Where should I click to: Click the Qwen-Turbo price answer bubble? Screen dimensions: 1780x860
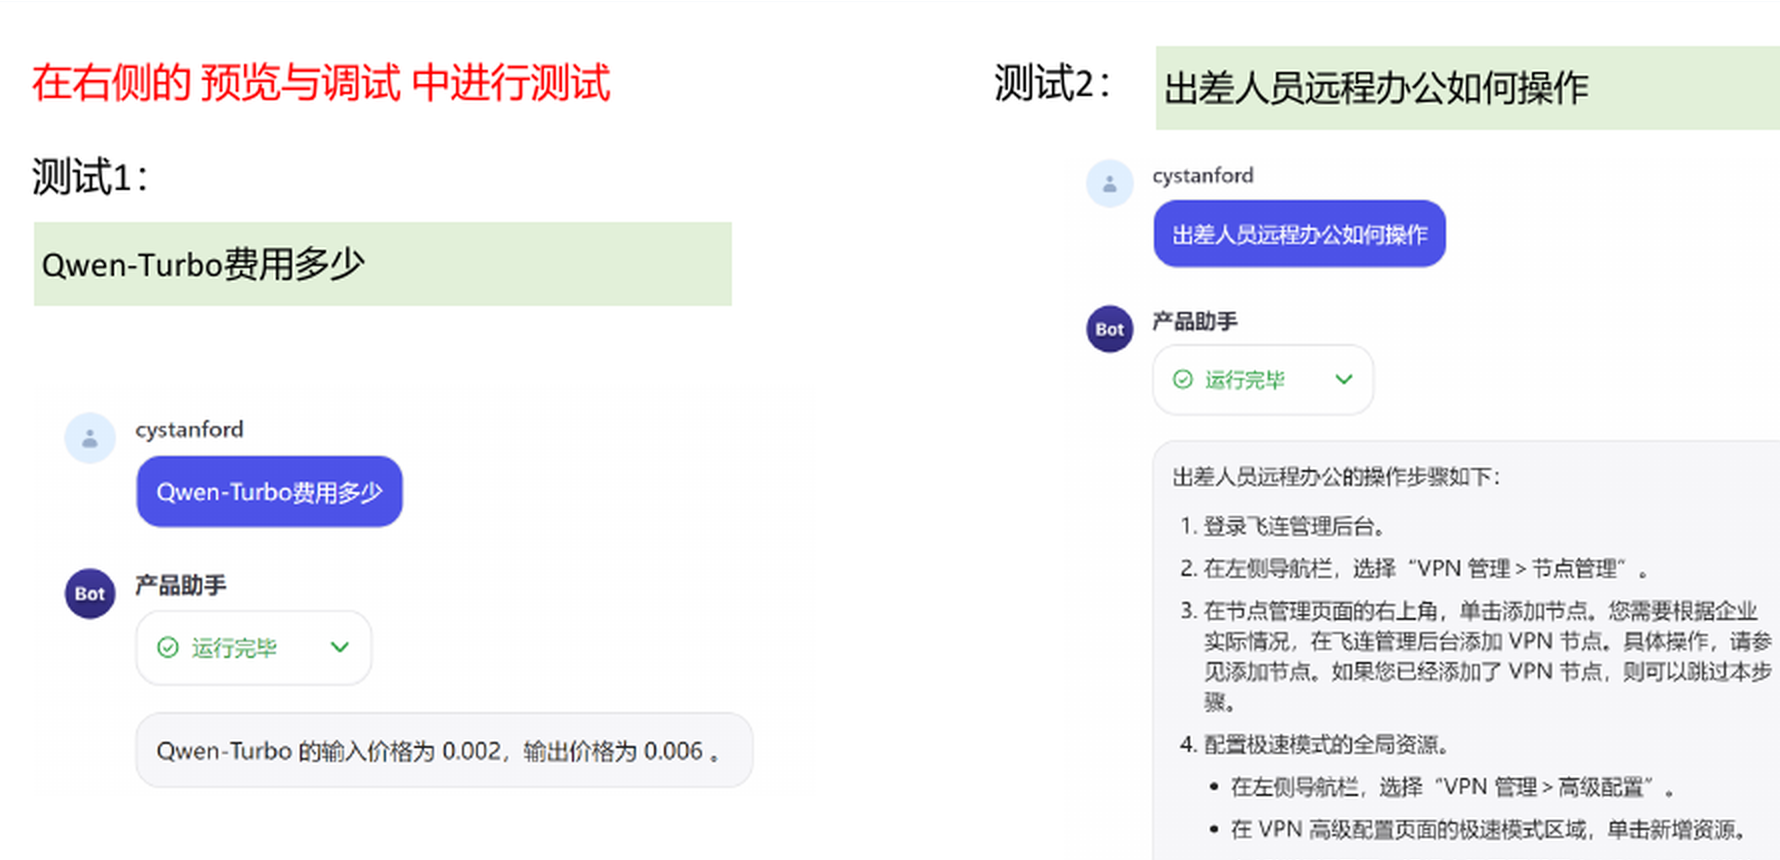444,750
